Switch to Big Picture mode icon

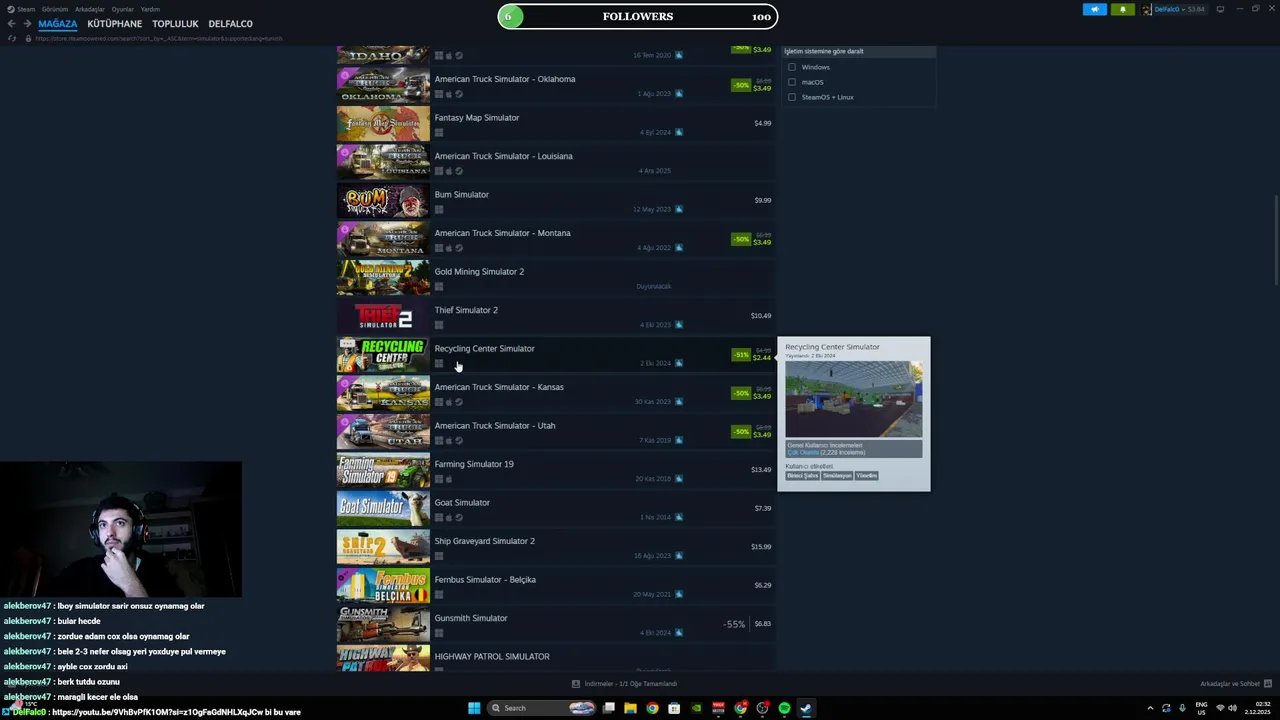click(x=1220, y=9)
